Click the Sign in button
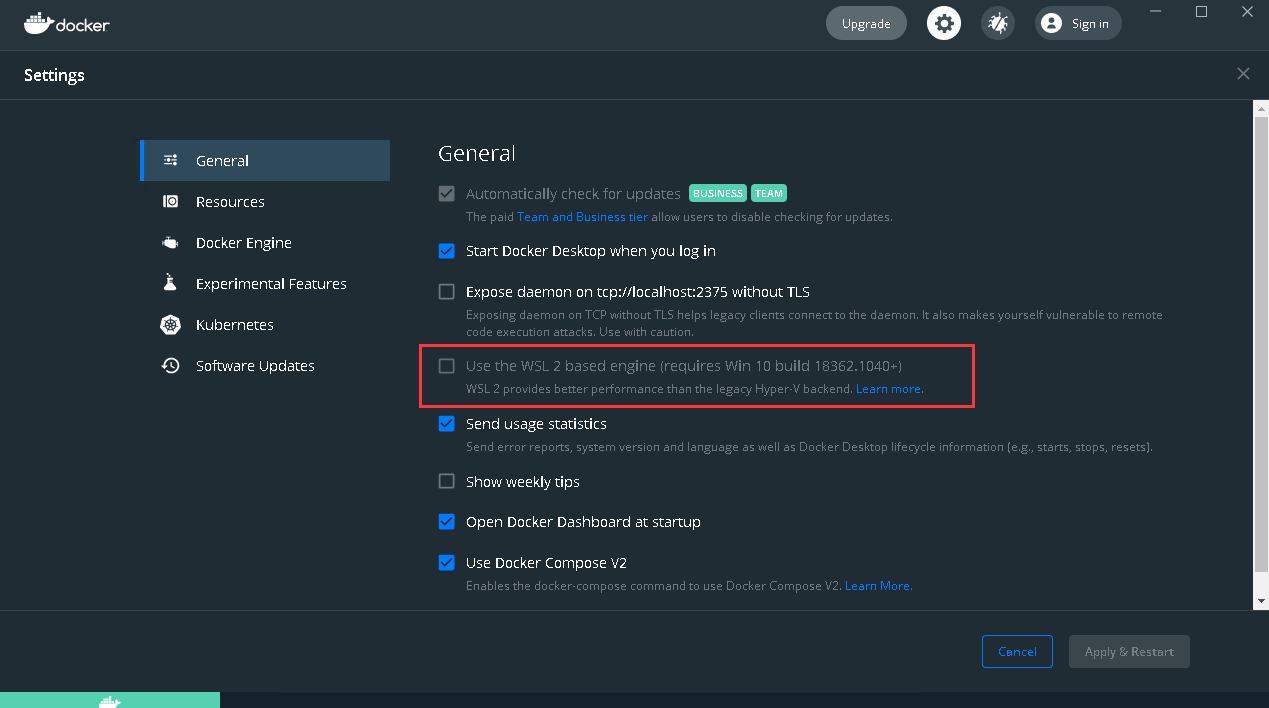The width and height of the screenshot is (1269, 708). (1077, 22)
